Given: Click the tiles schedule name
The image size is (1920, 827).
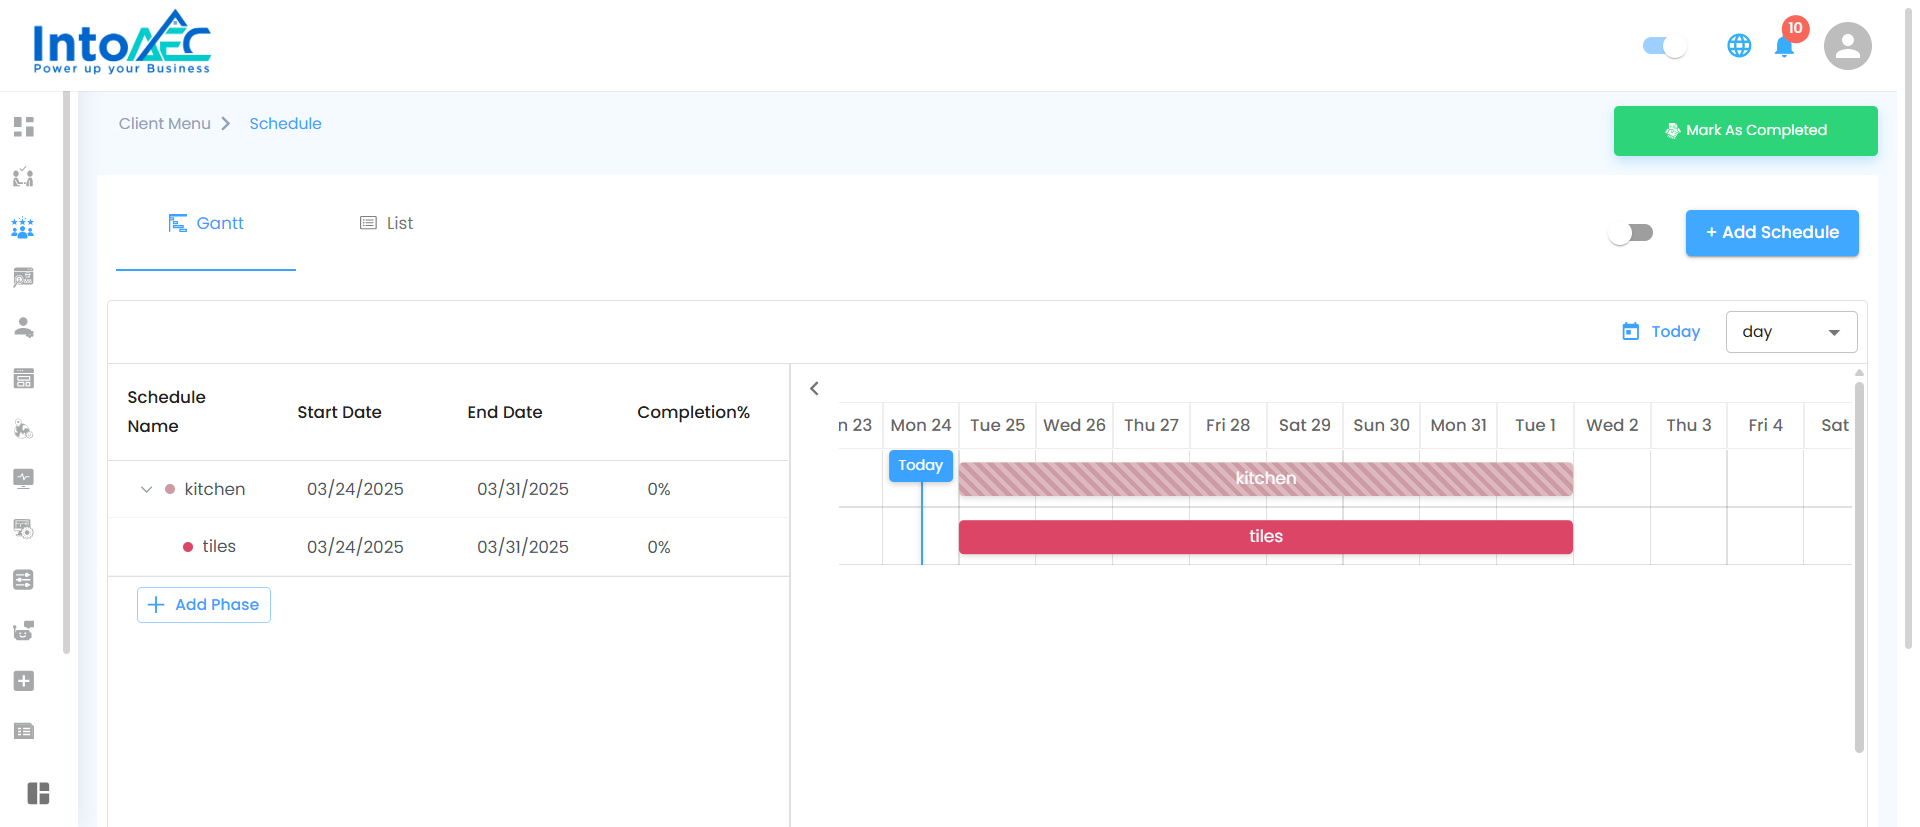Looking at the screenshot, I should [219, 547].
